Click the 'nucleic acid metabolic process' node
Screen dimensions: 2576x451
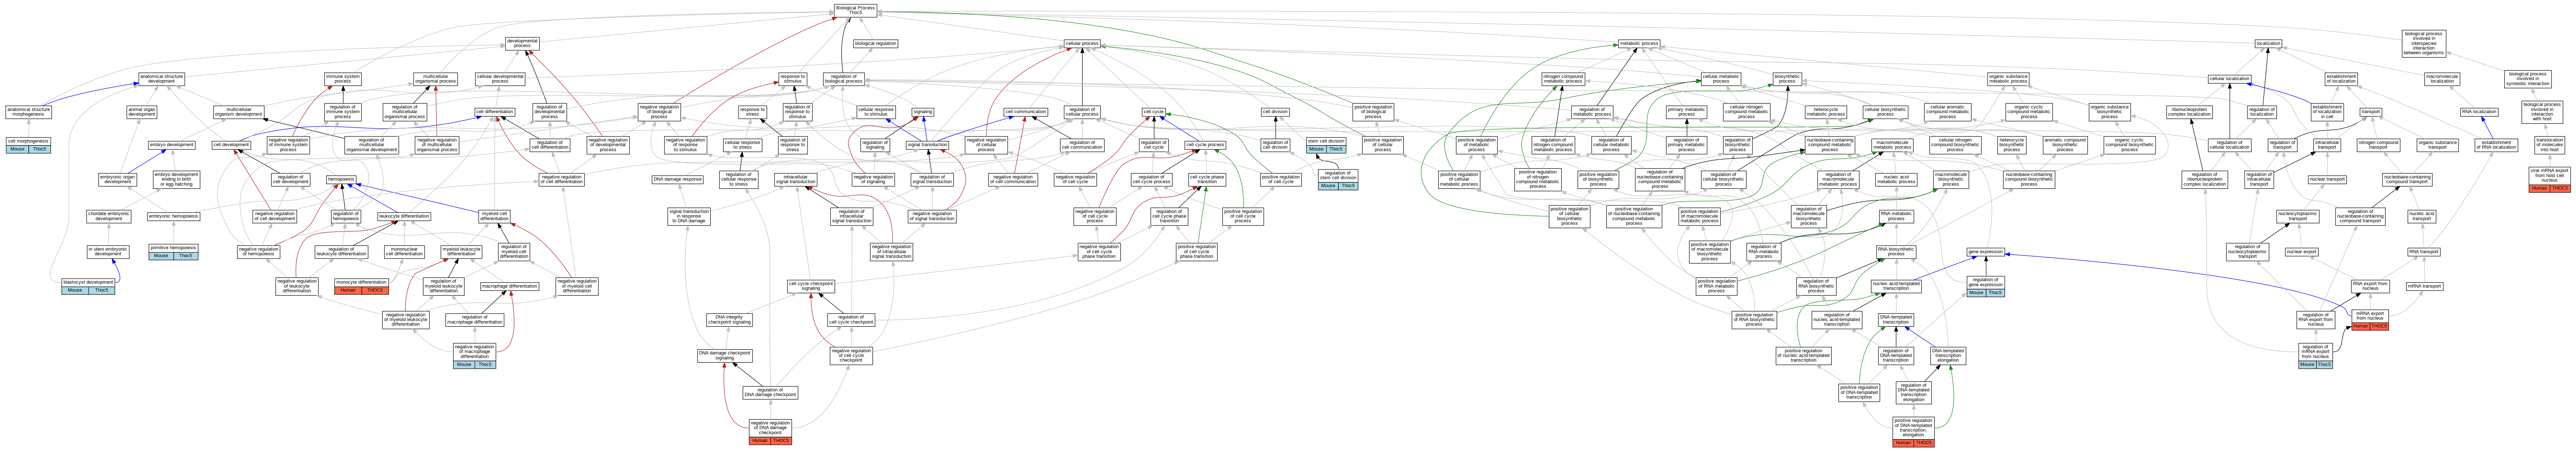pos(1896,179)
